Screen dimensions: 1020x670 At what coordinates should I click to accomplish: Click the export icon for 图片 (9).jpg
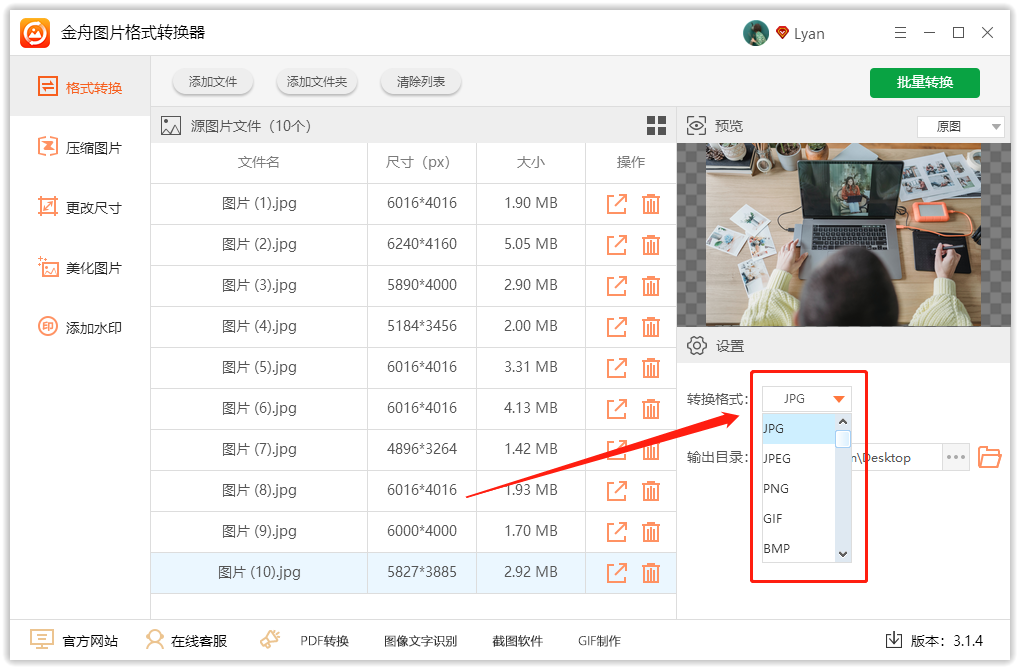(x=617, y=531)
